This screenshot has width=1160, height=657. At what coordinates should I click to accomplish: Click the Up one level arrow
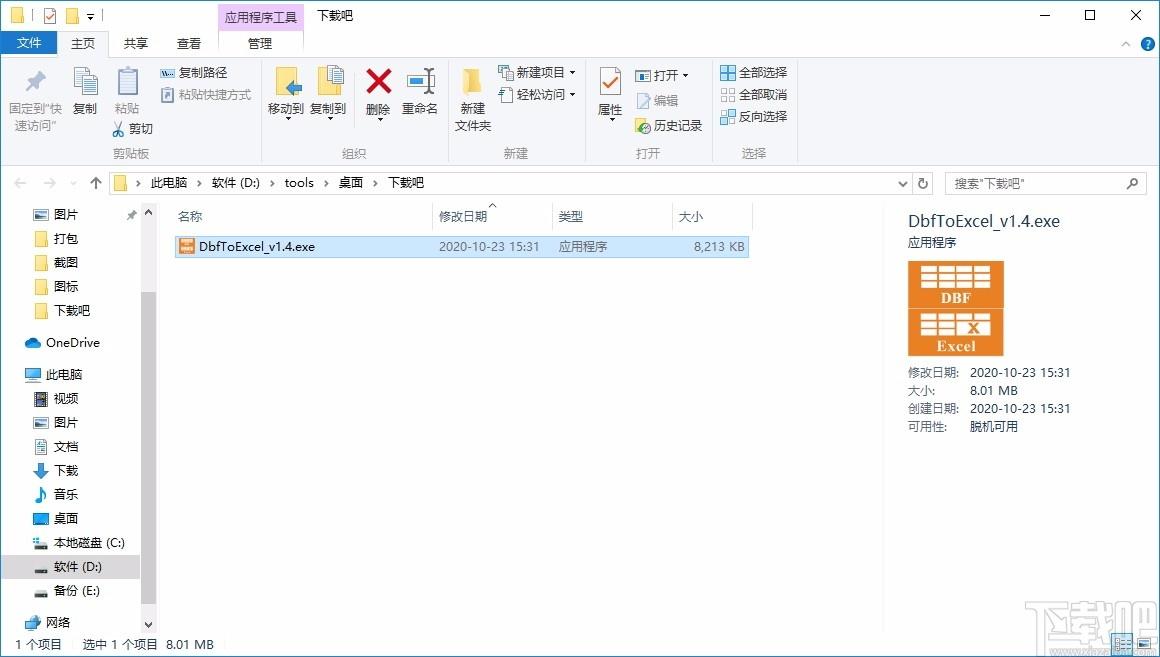pos(95,183)
